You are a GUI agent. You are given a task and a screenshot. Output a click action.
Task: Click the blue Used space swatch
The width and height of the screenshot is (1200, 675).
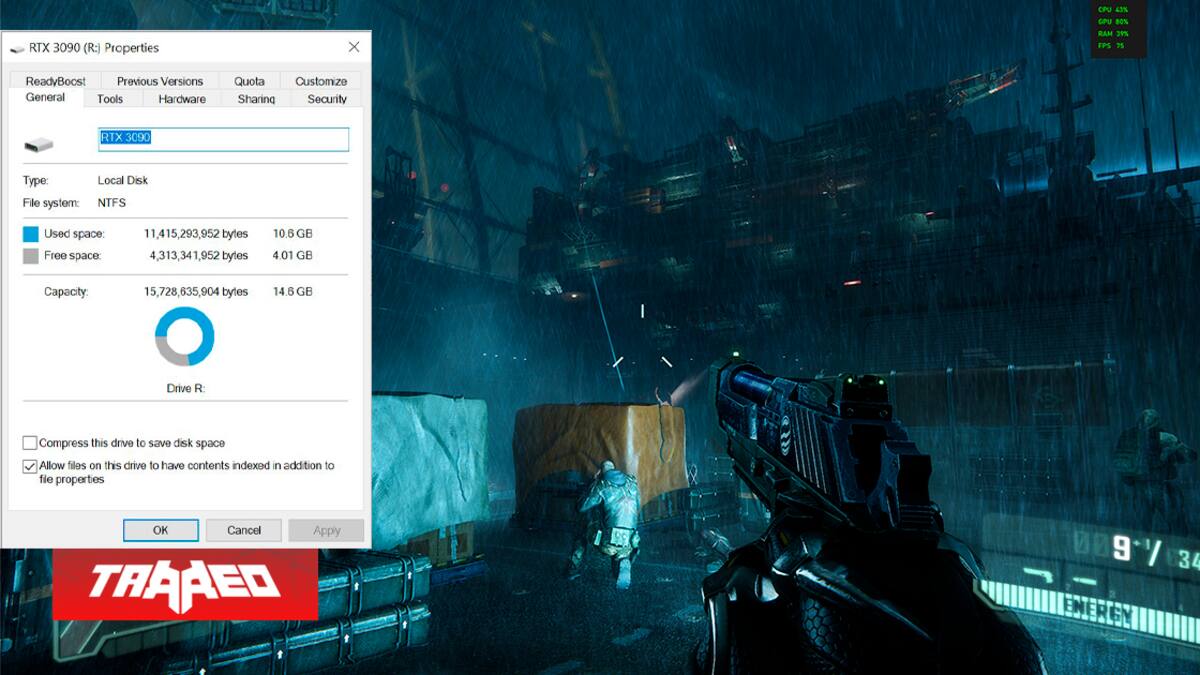coord(30,234)
